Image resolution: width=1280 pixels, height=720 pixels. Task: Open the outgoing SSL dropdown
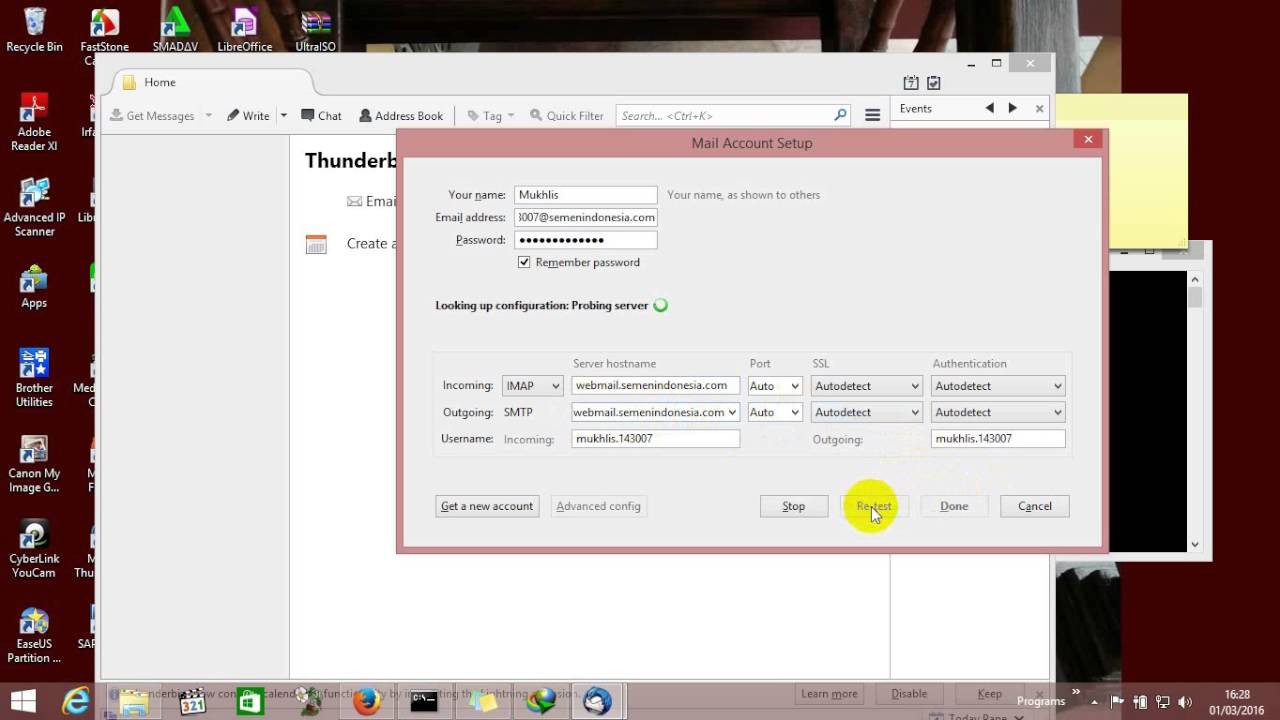[x=866, y=412]
